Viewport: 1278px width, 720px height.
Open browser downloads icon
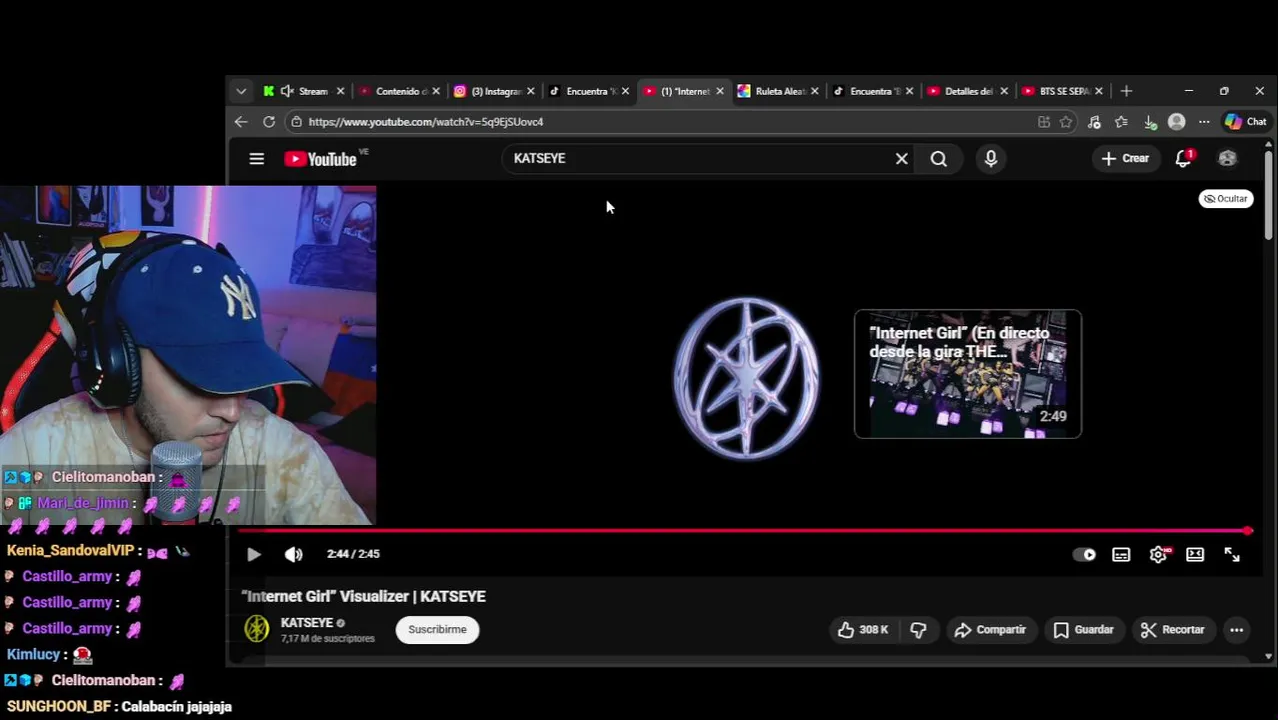pos(1150,121)
